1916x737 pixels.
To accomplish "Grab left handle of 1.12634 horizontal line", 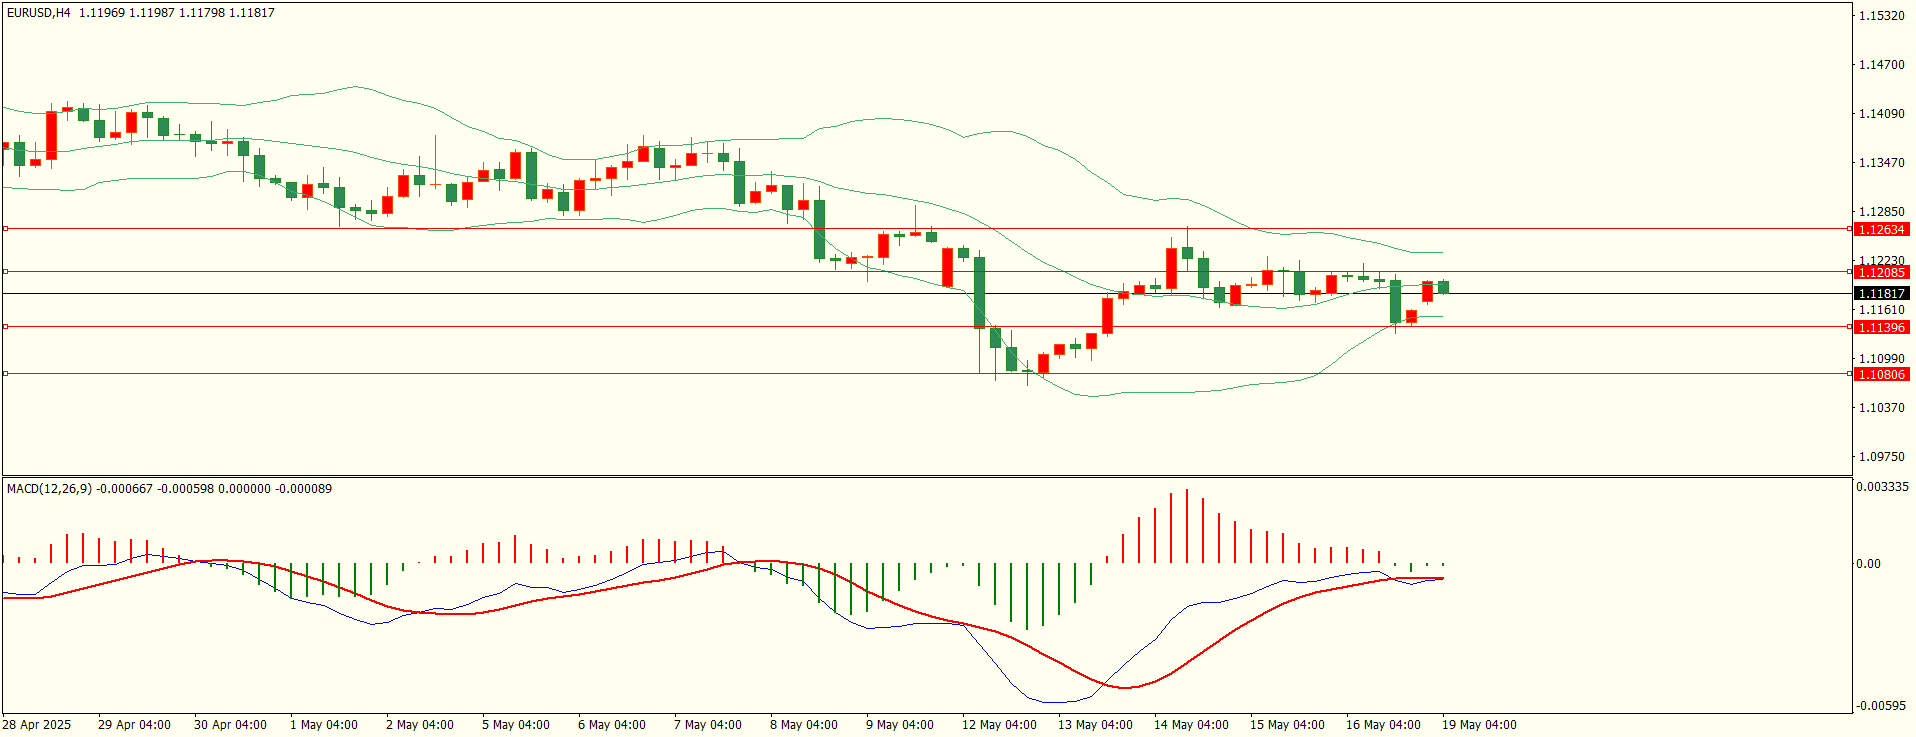I will (x=5, y=229).
